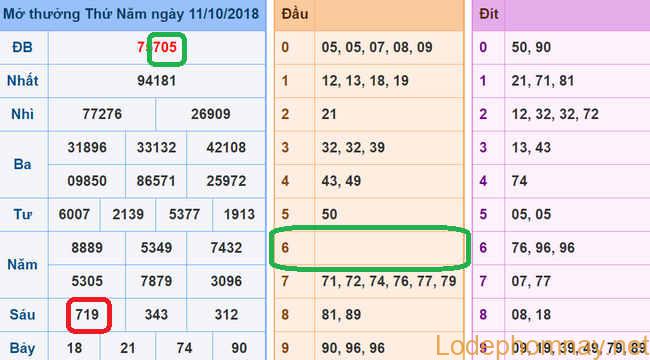Screen dimensions: 650x360
Task: Select Đít row 7 values '07, 77'
Action: pos(531,281)
